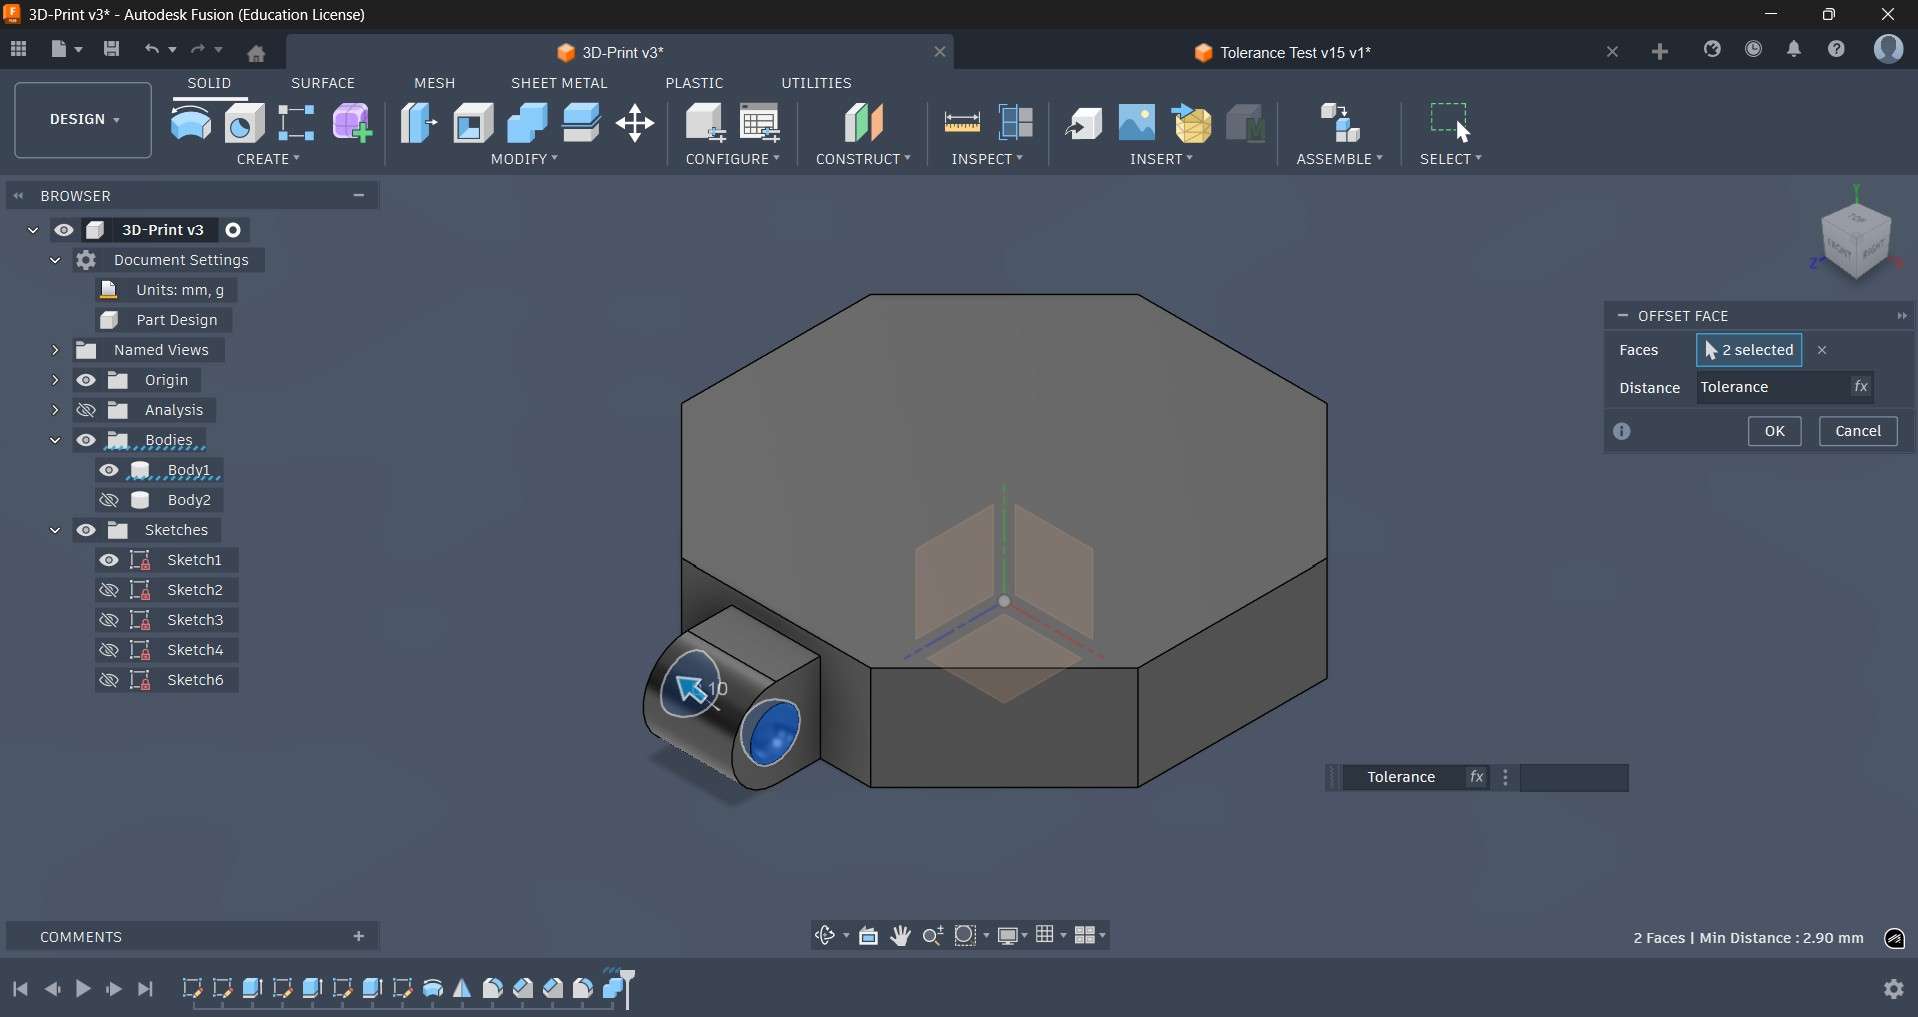1918x1017 pixels.
Task: Show hidden Body2
Action: click(x=109, y=501)
